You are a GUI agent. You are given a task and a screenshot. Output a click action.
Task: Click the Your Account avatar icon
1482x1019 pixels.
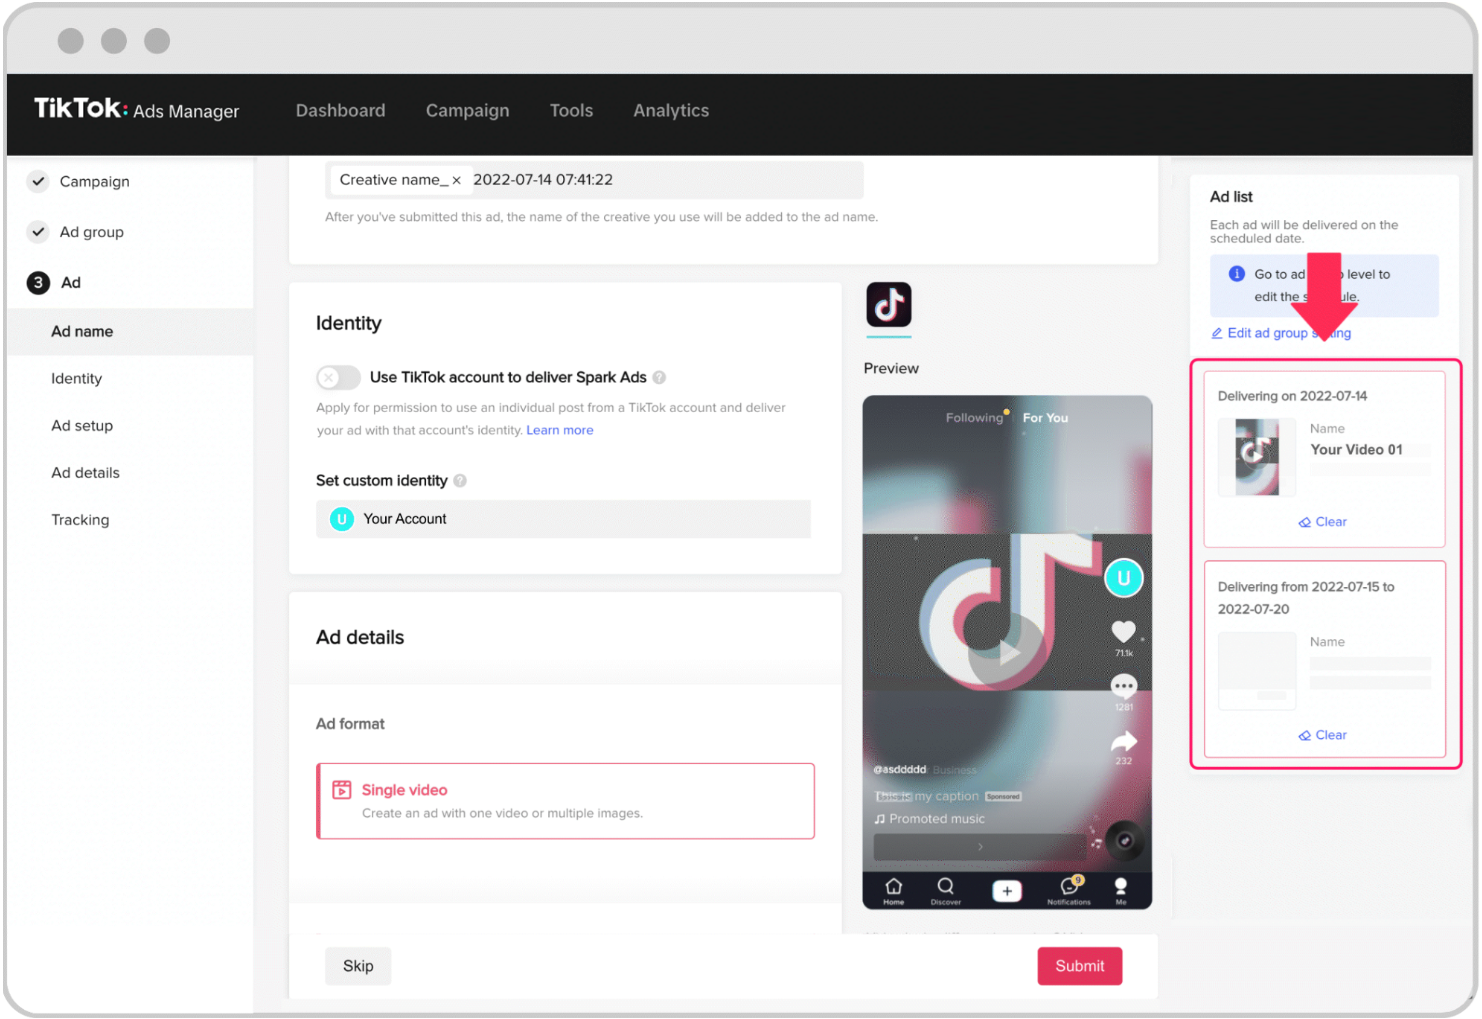341,519
